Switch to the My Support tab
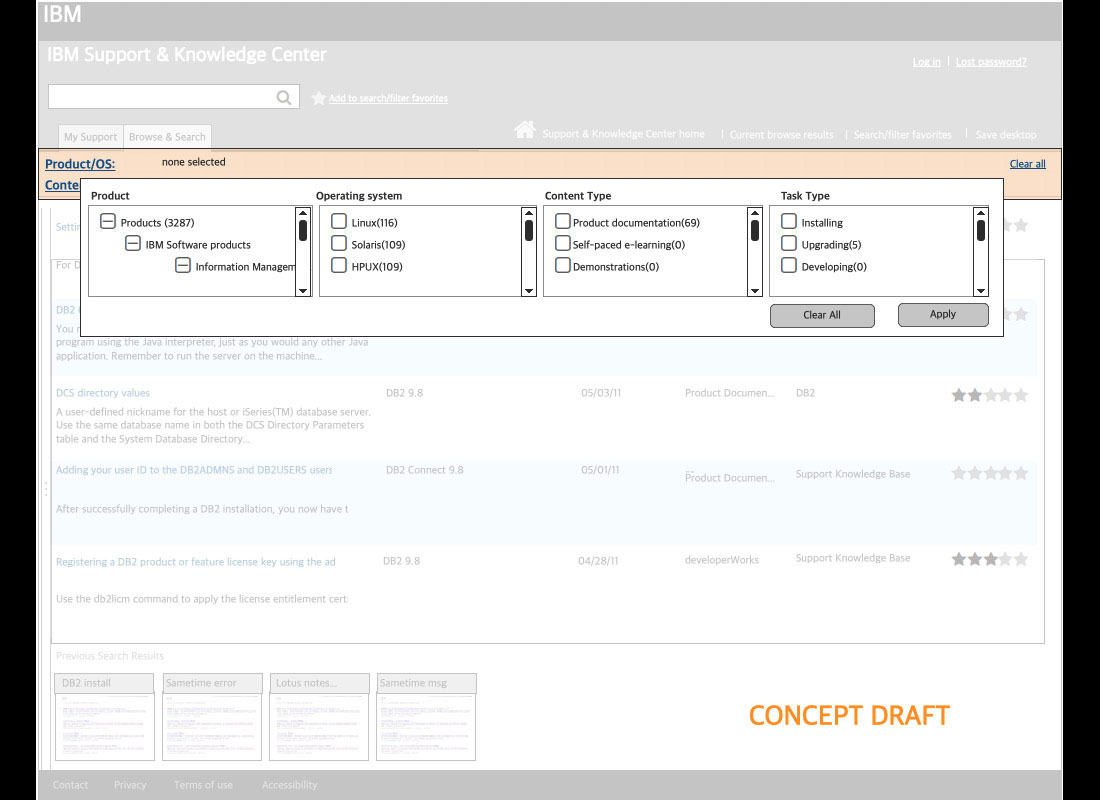The height and width of the screenshot is (800, 1100). pos(90,137)
